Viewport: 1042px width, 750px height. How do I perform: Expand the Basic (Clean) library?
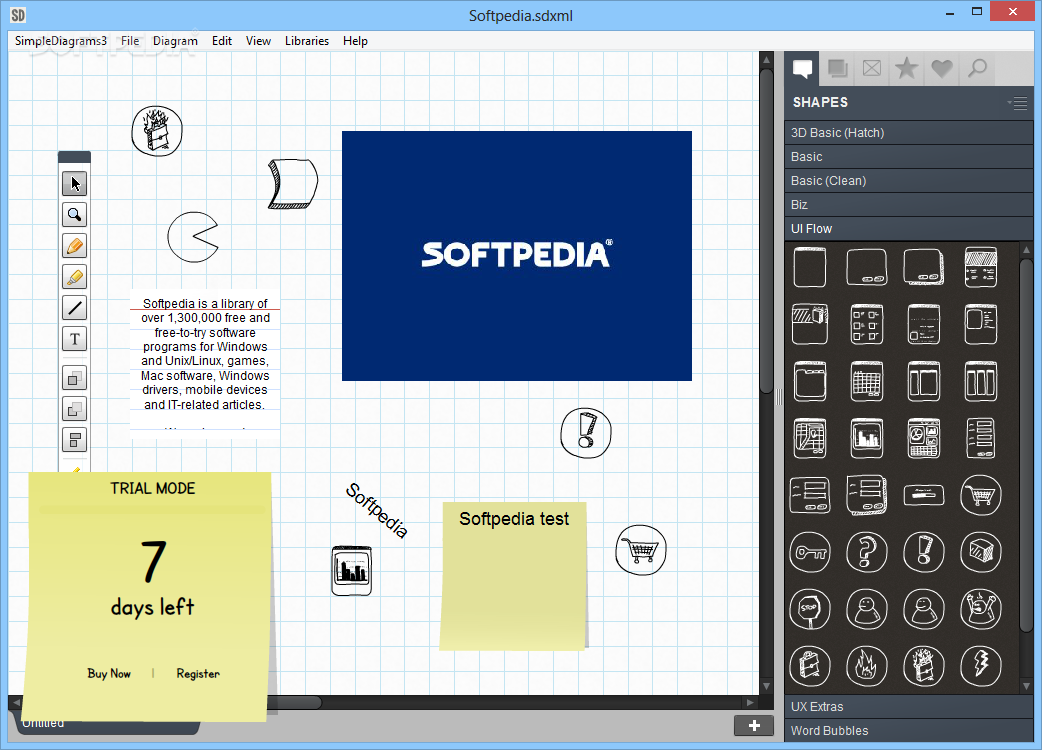tap(908, 181)
